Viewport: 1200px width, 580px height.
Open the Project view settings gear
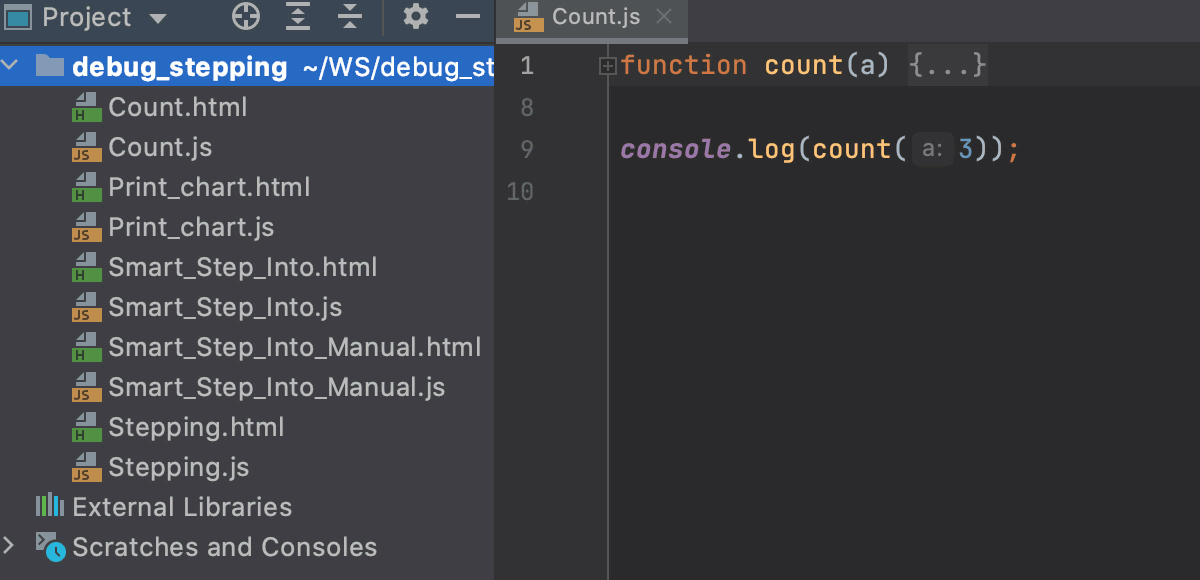[415, 17]
